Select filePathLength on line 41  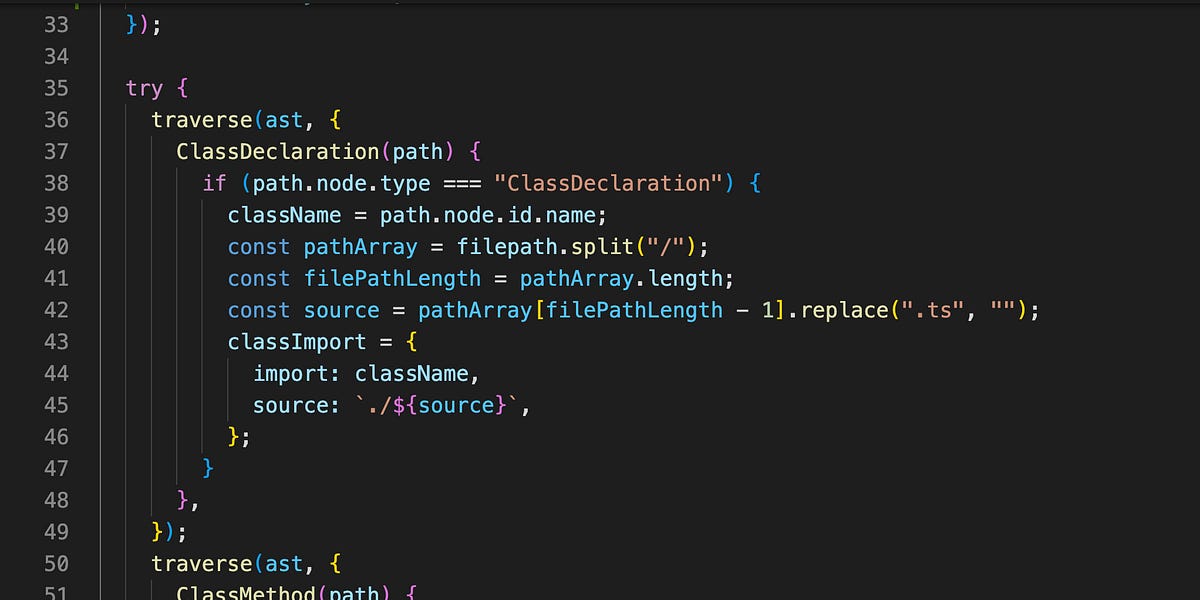392,278
